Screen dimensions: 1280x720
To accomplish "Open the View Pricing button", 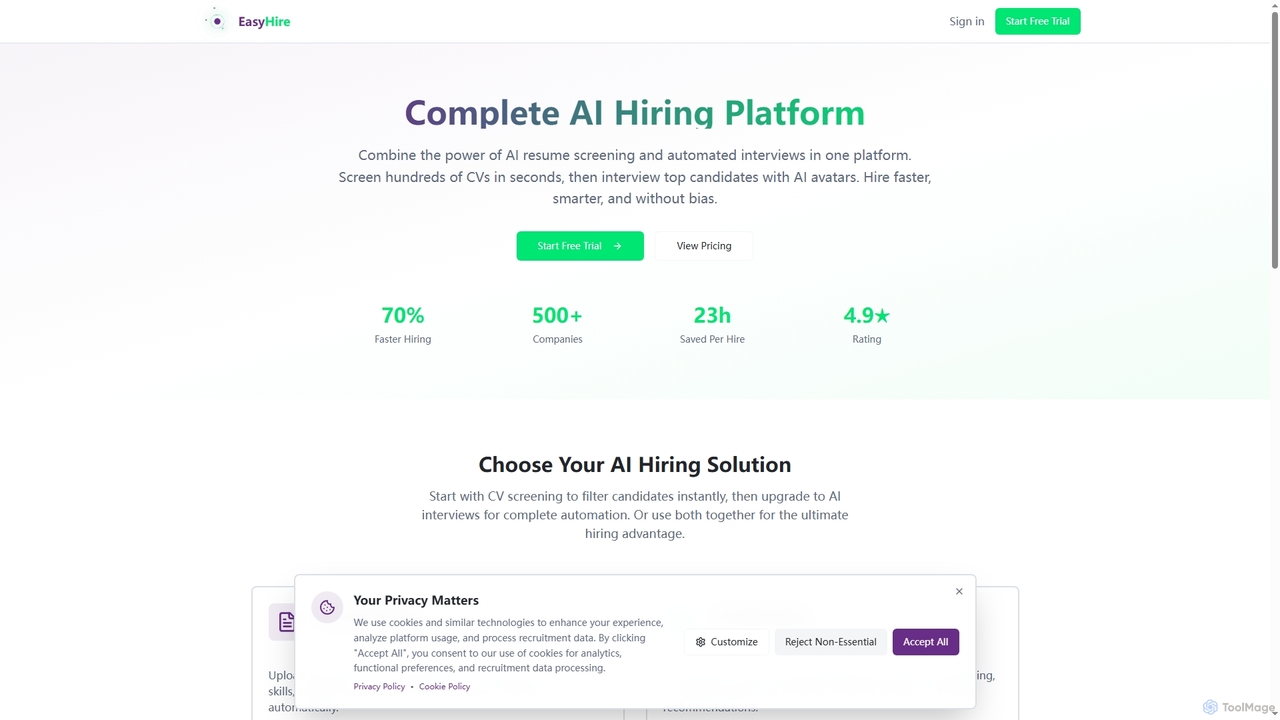I will [x=704, y=246].
